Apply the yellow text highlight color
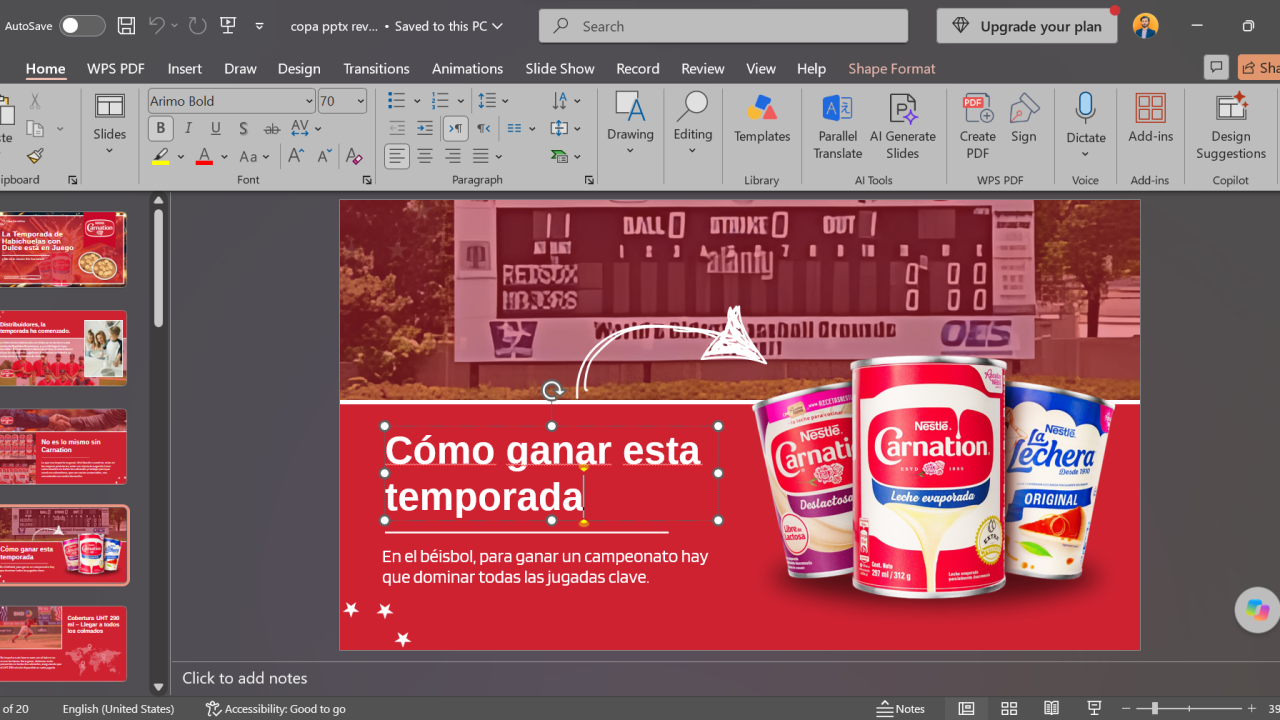The height and width of the screenshot is (720, 1280). [x=160, y=157]
